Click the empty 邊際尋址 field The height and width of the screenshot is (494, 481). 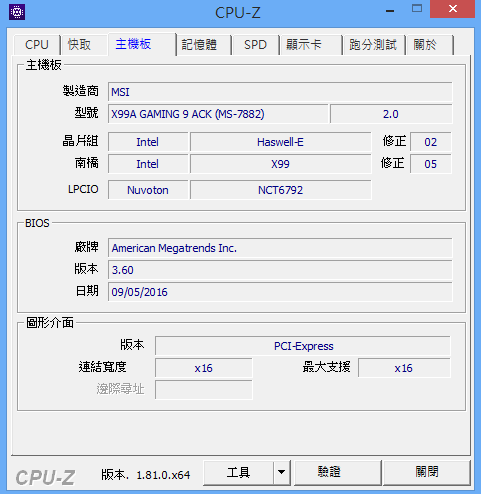(x=204, y=390)
